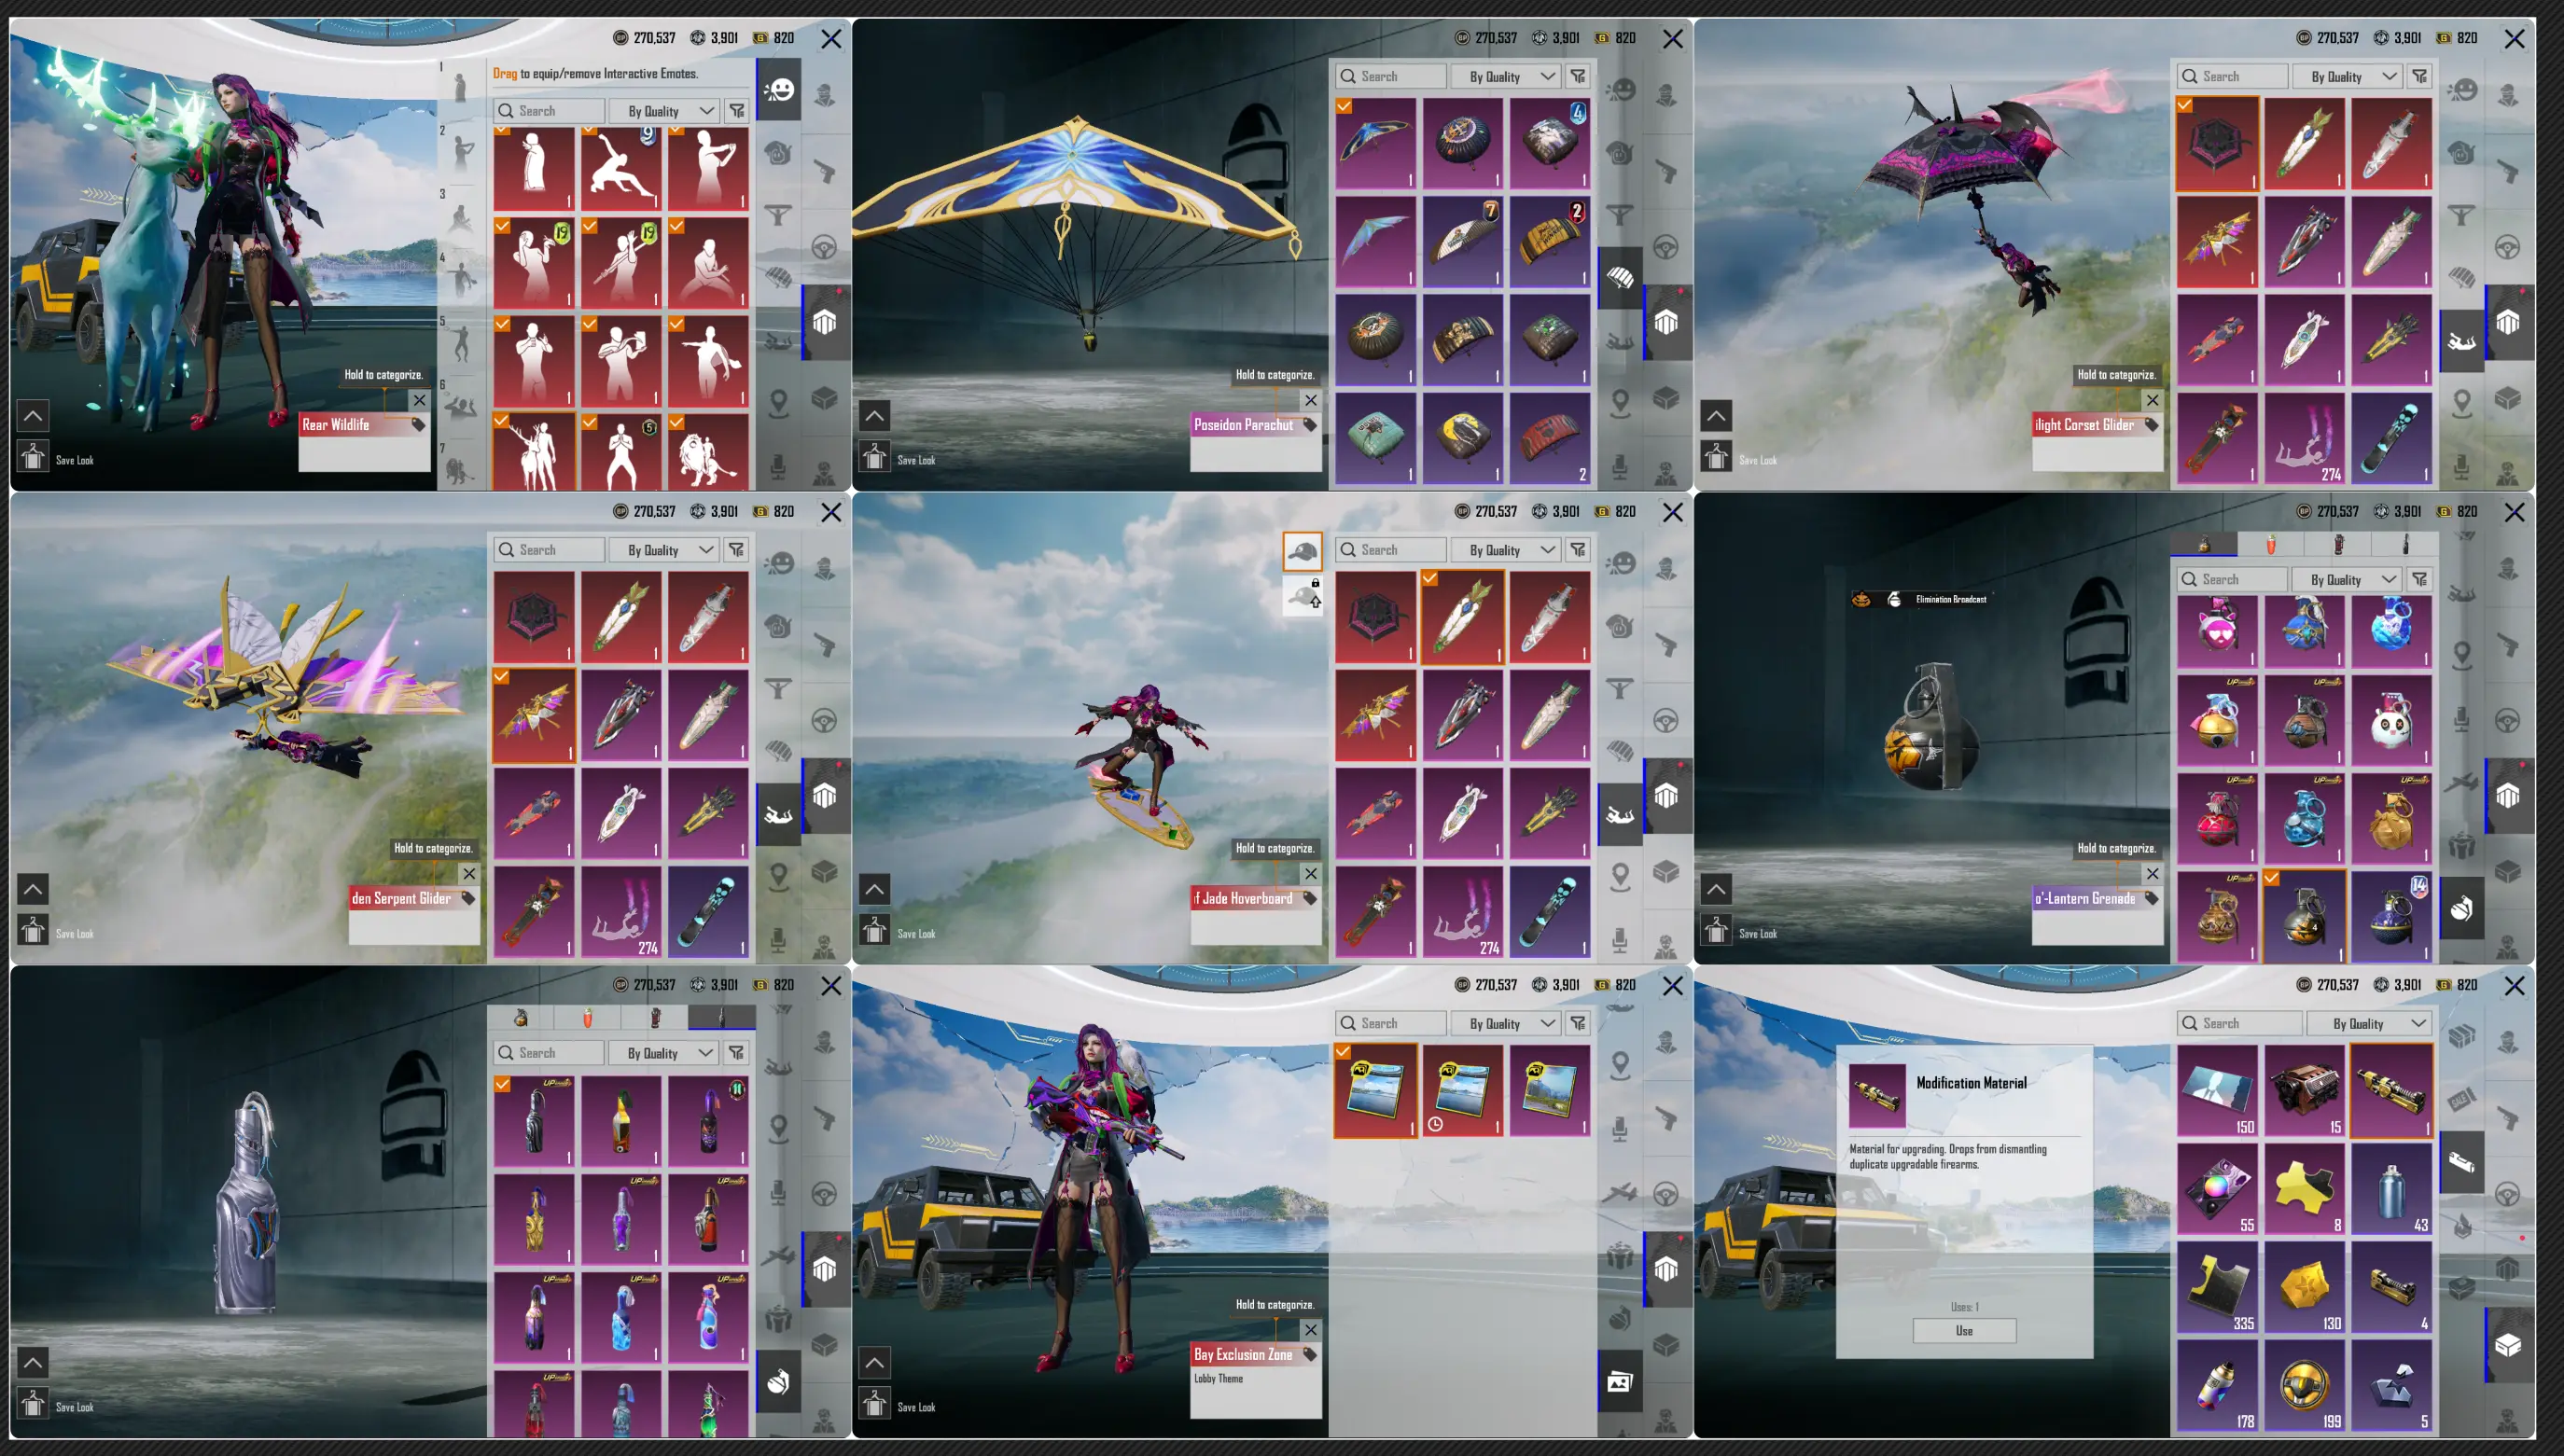Image resolution: width=2564 pixels, height=1456 pixels.
Task: Open filter icon in Interactive Emotes panel
Action: coord(736,111)
